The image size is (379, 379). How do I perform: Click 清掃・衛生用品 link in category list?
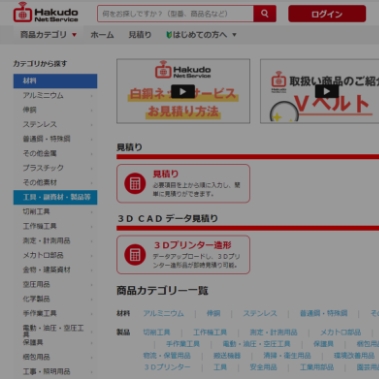click(287, 356)
